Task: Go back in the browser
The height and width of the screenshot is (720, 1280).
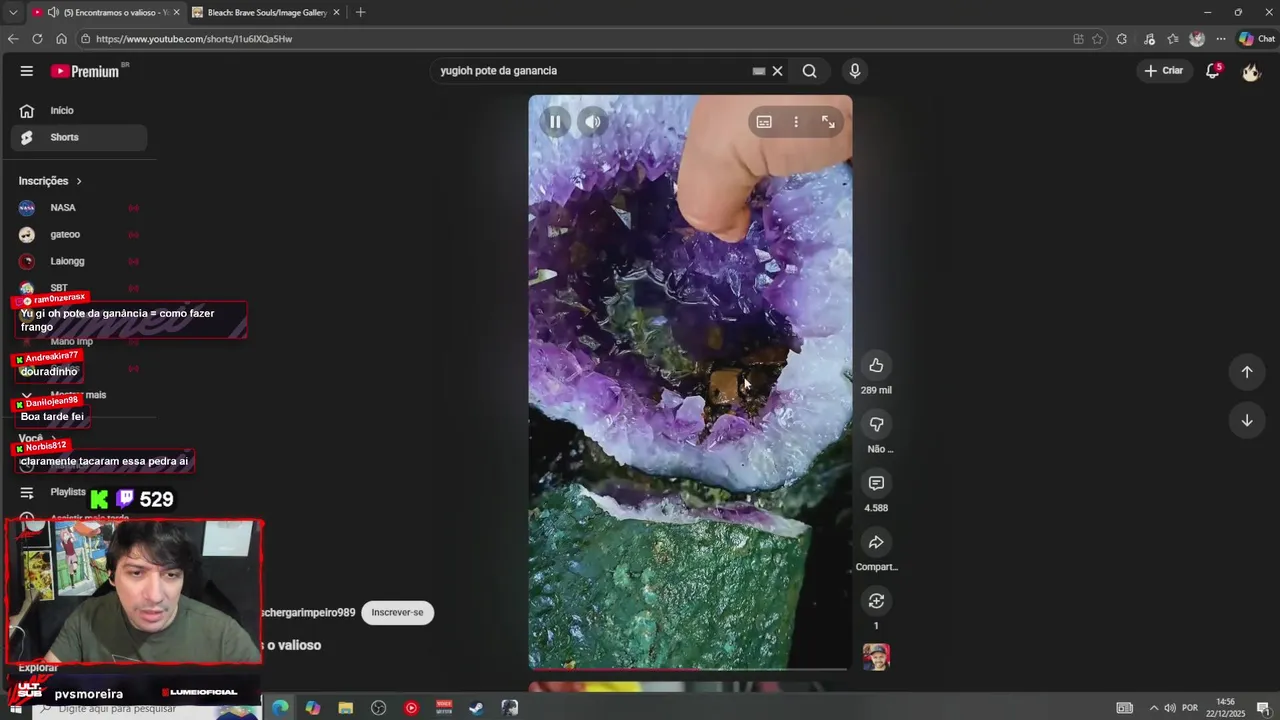Action: pyautogui.click(x=12, y=39)
